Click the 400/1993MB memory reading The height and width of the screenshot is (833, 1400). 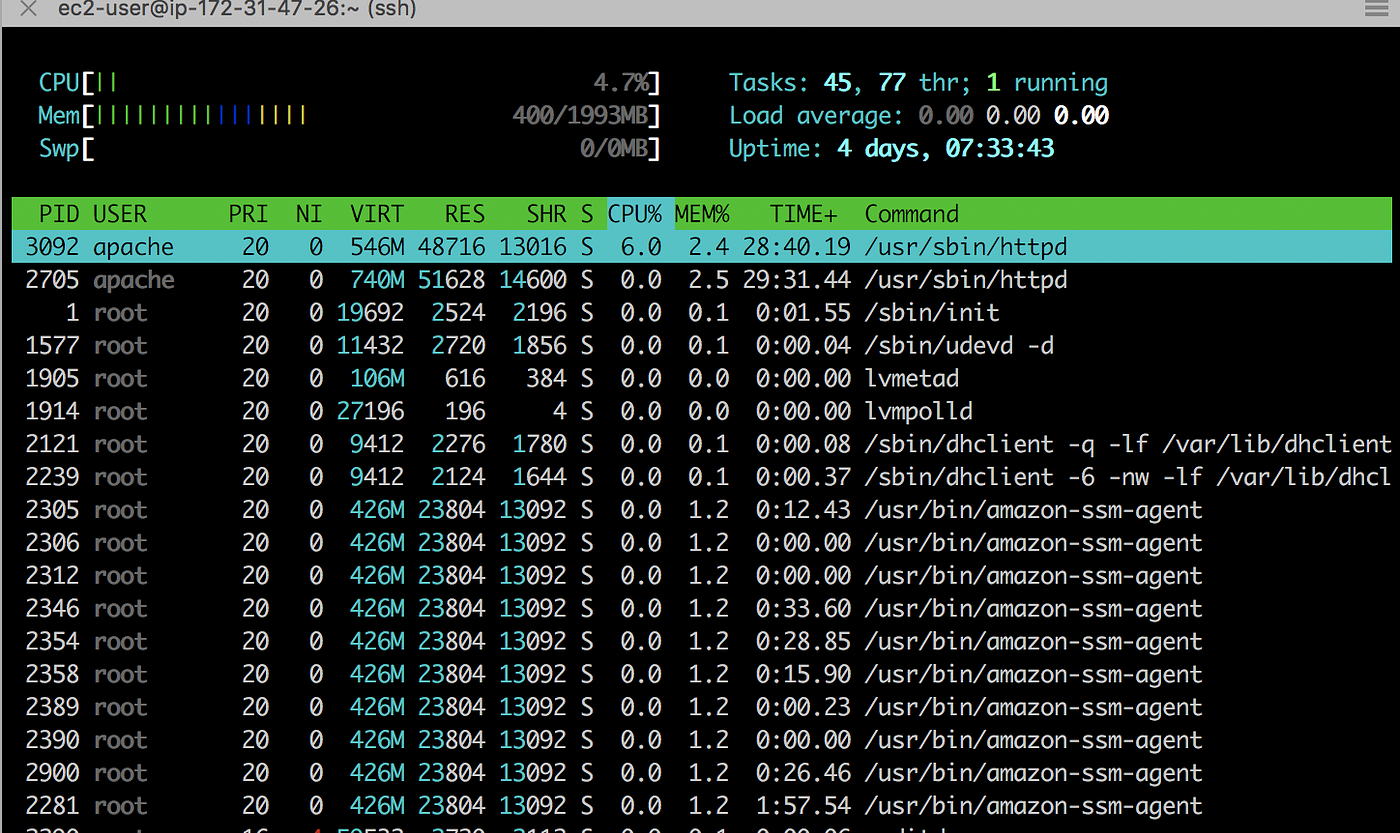[x=581, y=115]
